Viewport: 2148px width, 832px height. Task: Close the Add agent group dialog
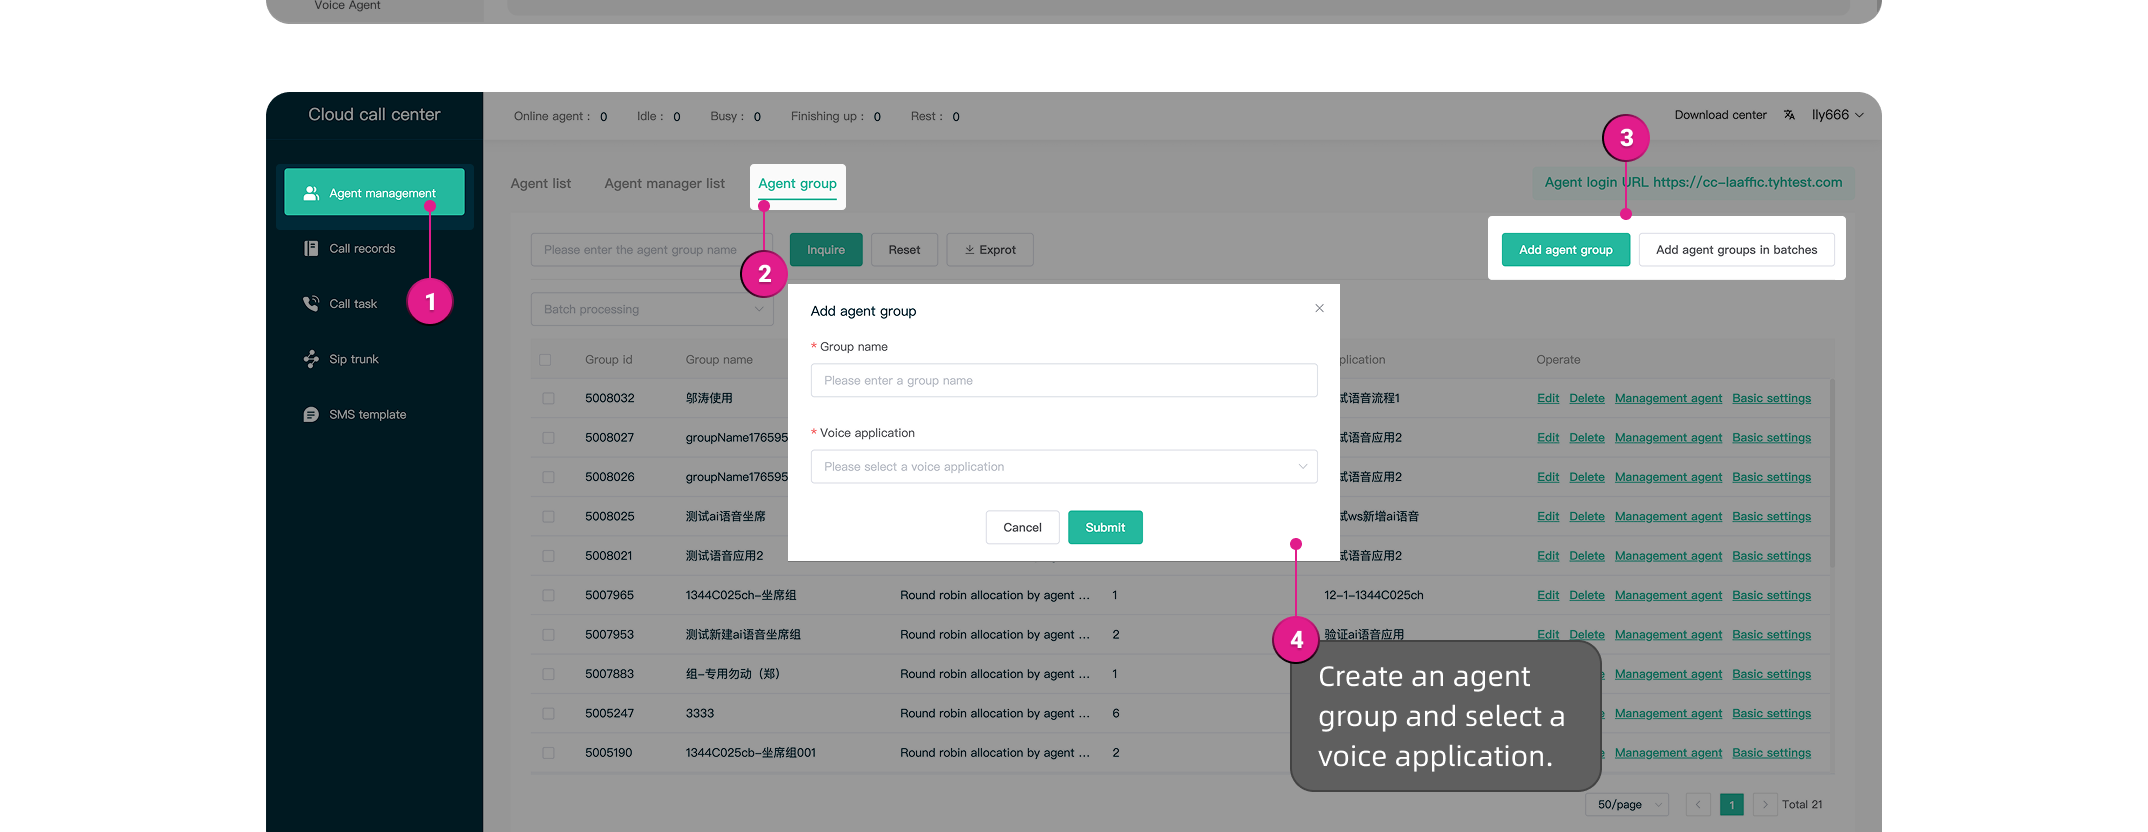click(x=1319, y=308)
